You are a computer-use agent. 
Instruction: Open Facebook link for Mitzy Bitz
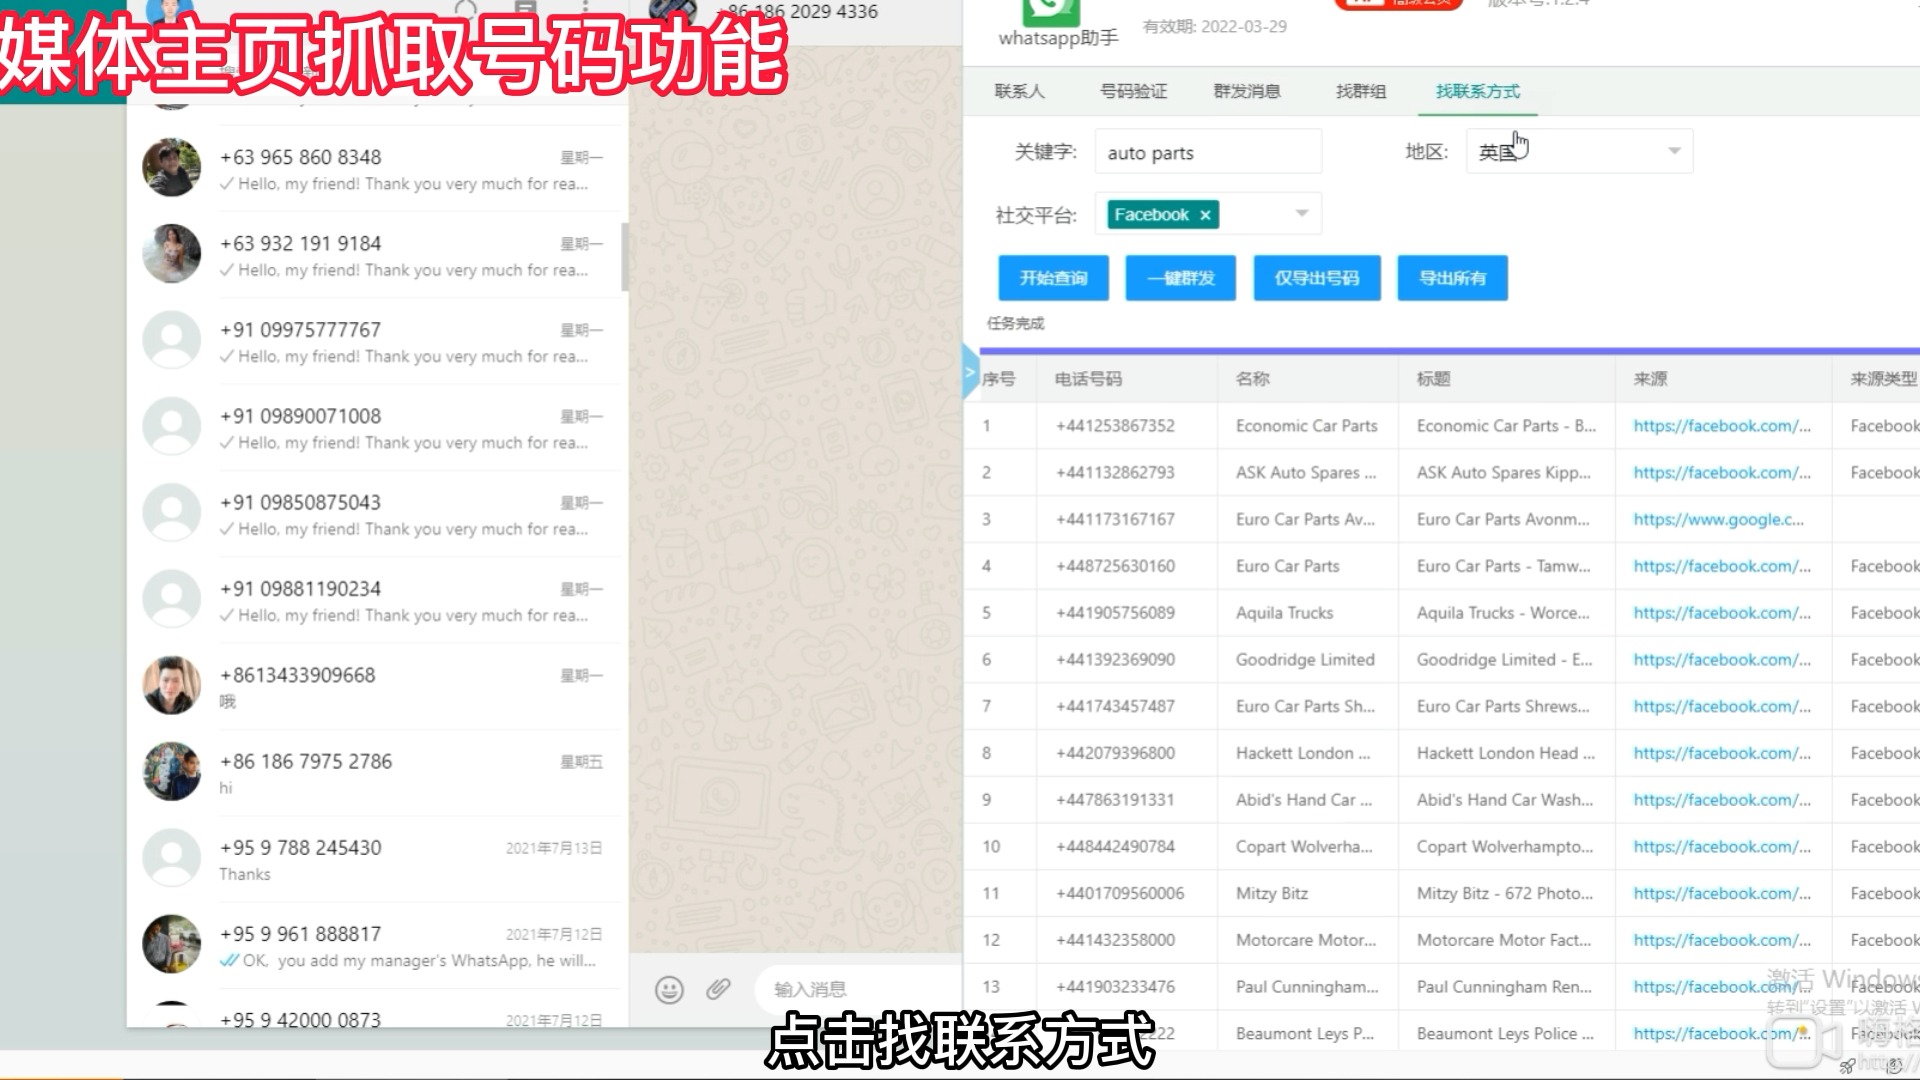pos(1721,894)
